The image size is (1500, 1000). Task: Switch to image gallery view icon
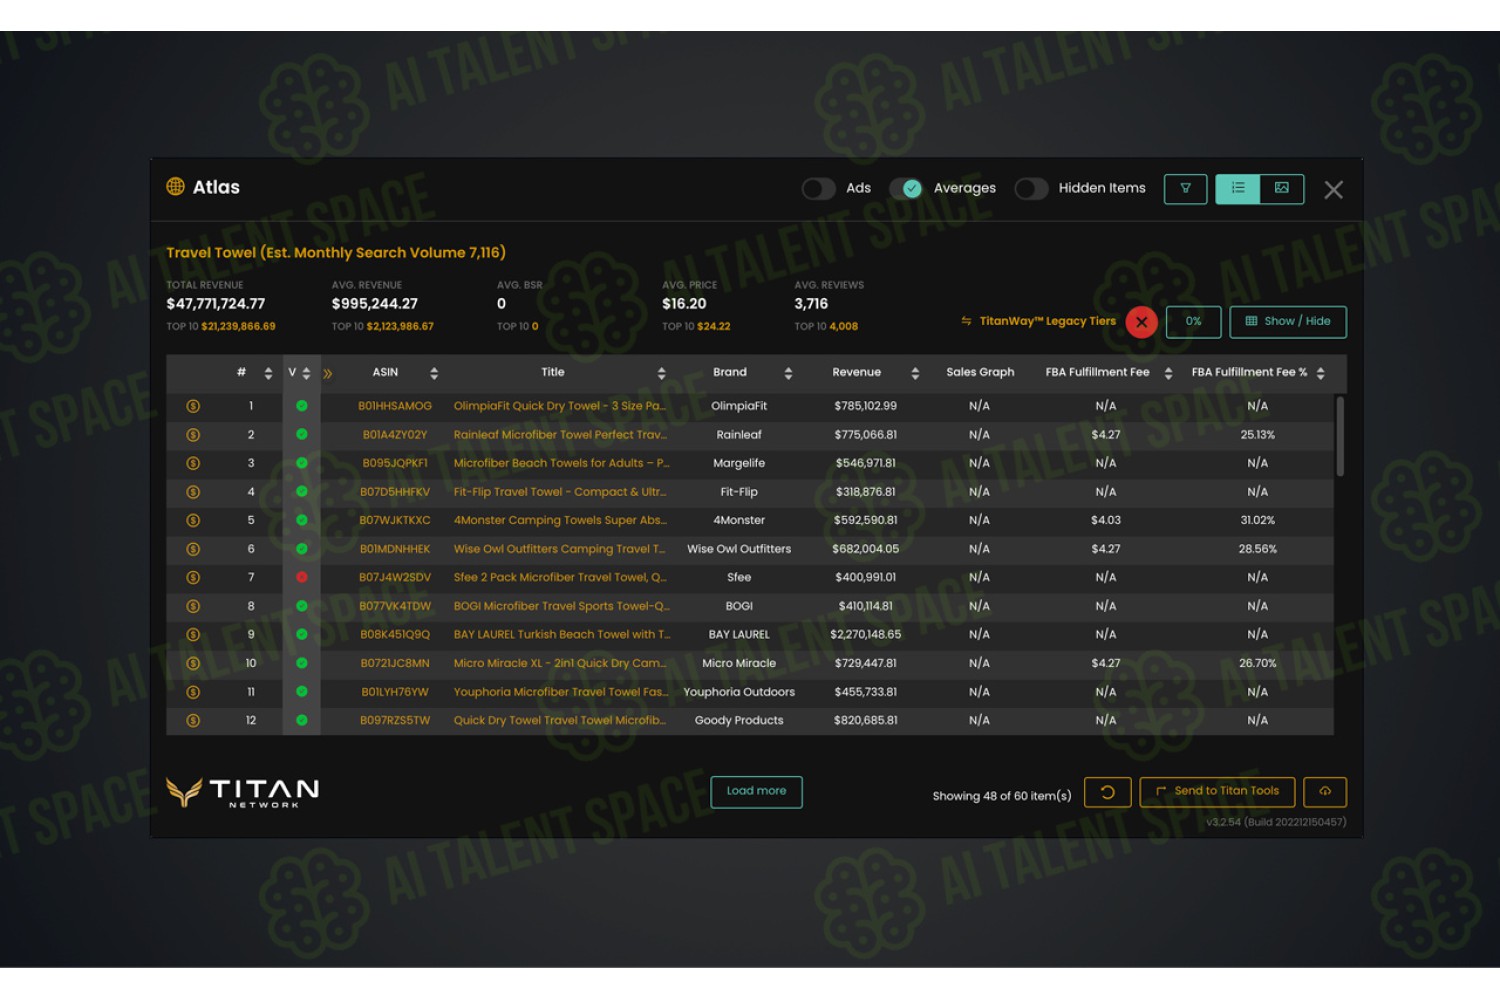tap(1282, 188)
